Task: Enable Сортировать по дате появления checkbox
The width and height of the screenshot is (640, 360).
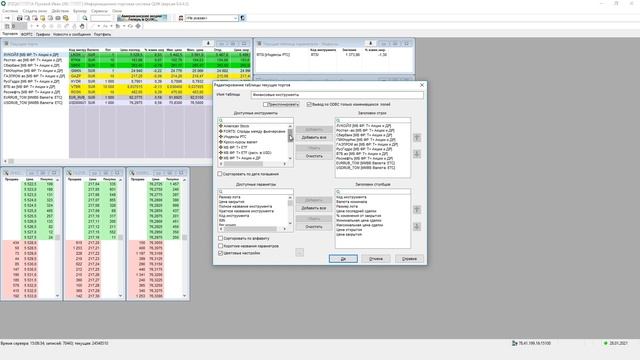Action: [220, 174]
